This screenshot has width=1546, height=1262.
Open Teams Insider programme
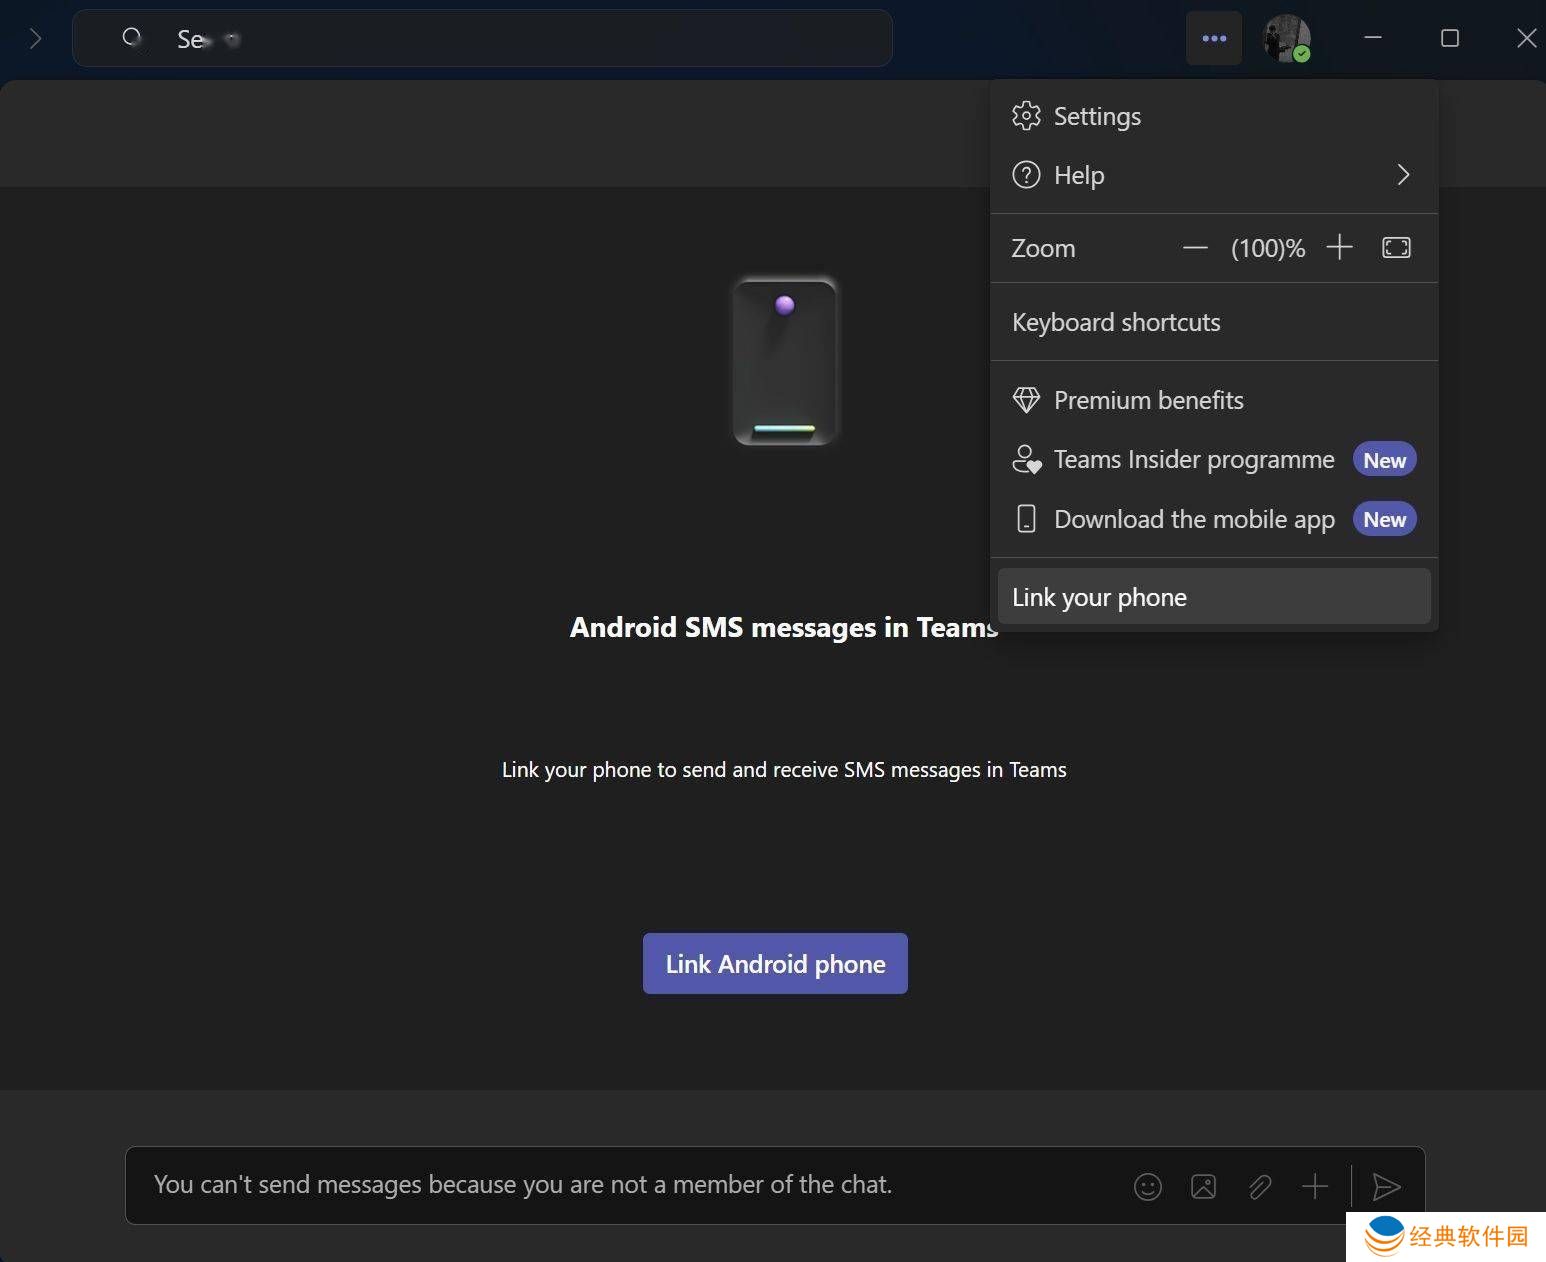[x=1213, y=459]
